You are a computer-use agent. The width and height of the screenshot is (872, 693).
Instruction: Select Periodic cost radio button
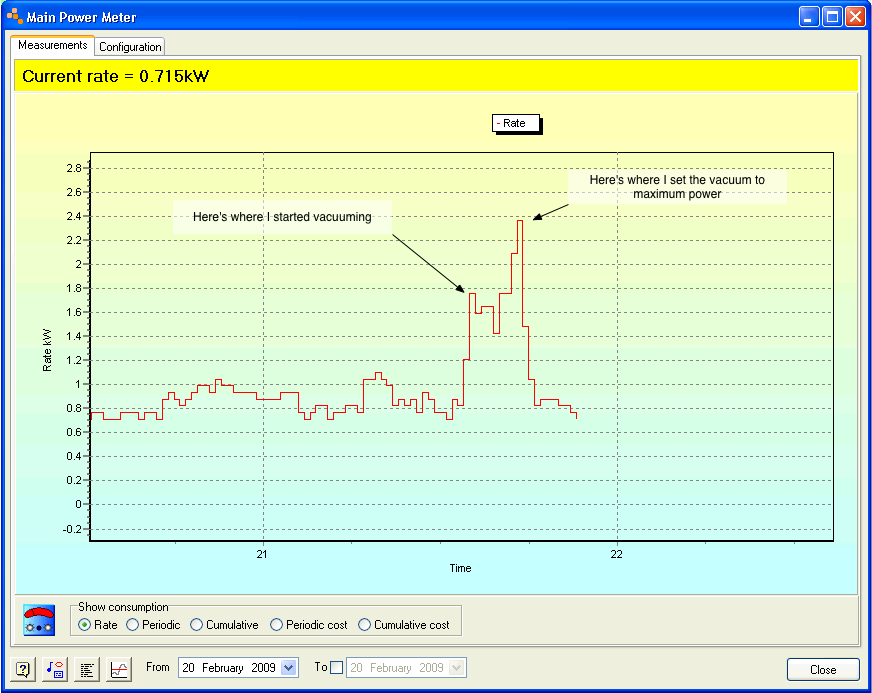click(277, 625)
